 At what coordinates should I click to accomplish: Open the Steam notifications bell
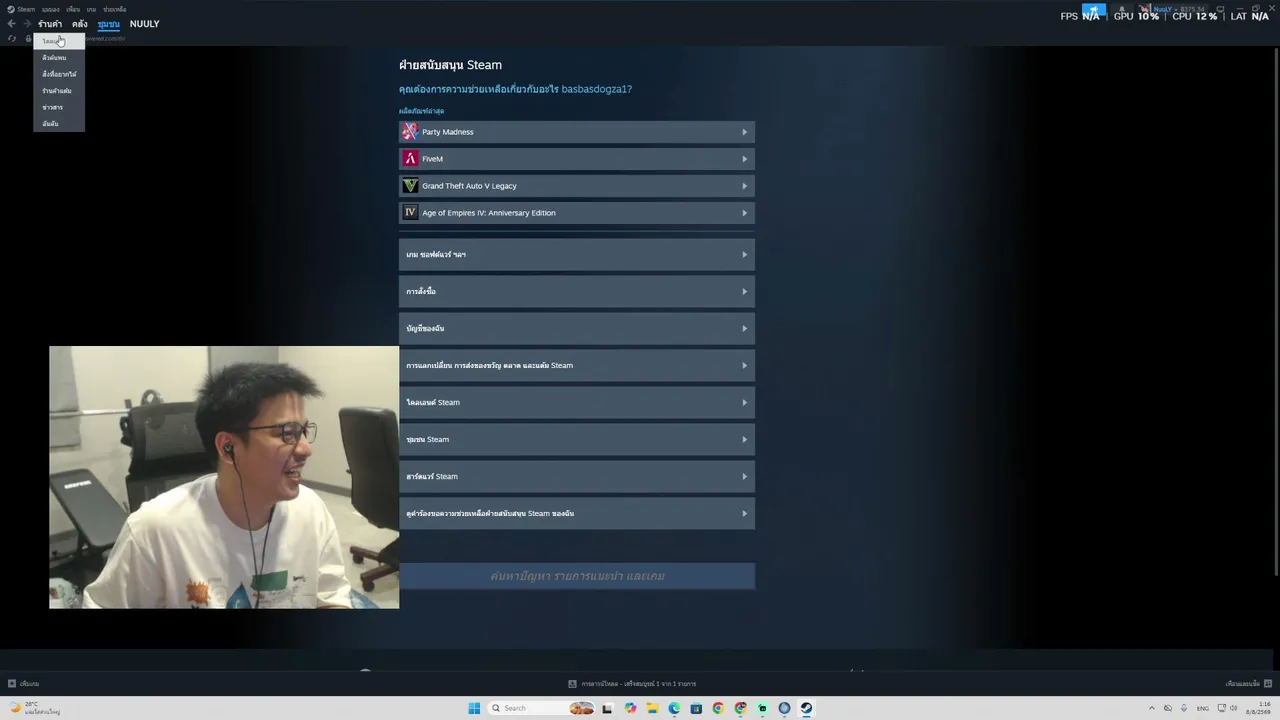pos(1121,10)
